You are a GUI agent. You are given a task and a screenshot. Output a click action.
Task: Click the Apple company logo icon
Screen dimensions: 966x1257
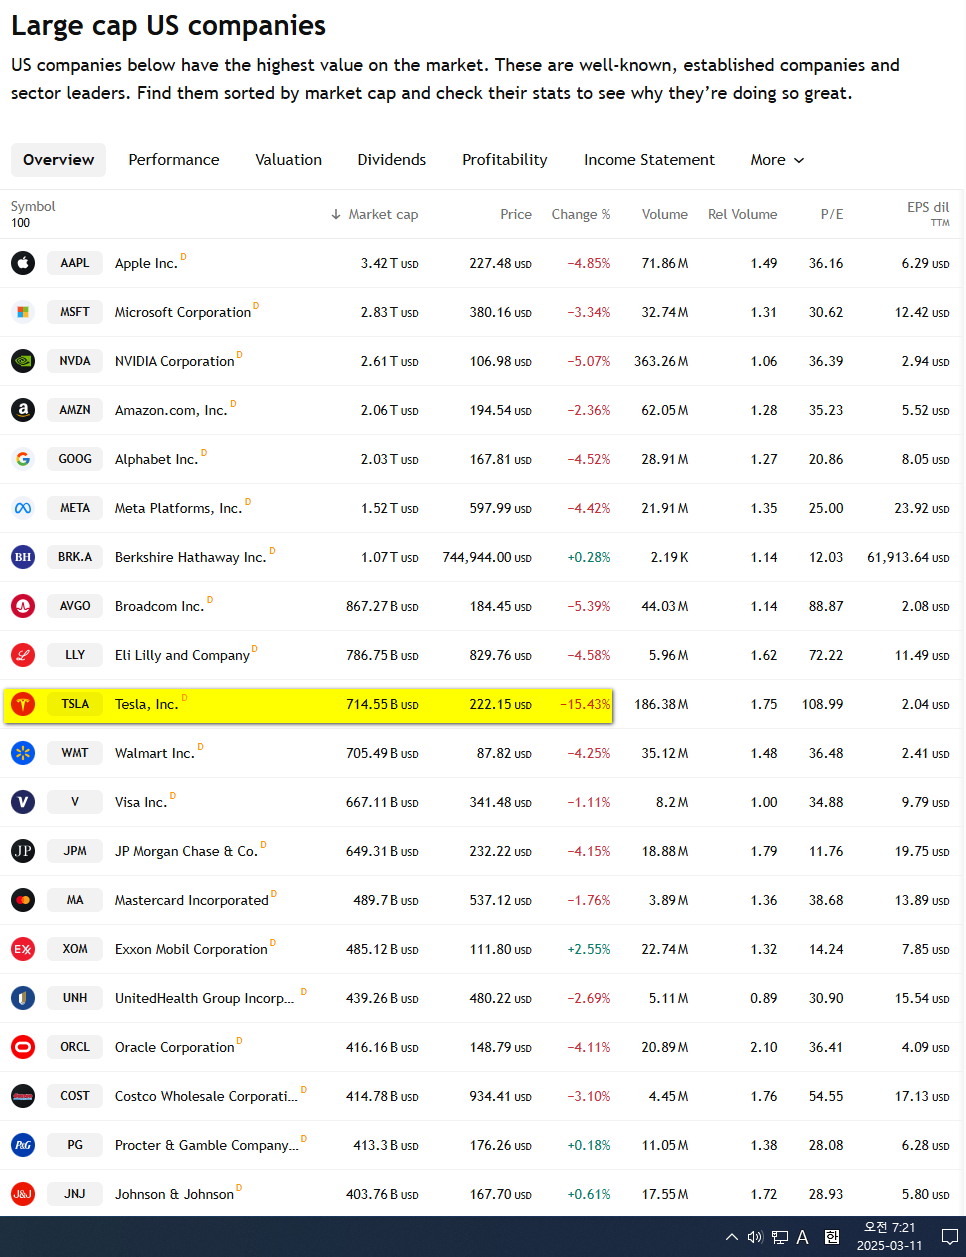coord(23,263)
